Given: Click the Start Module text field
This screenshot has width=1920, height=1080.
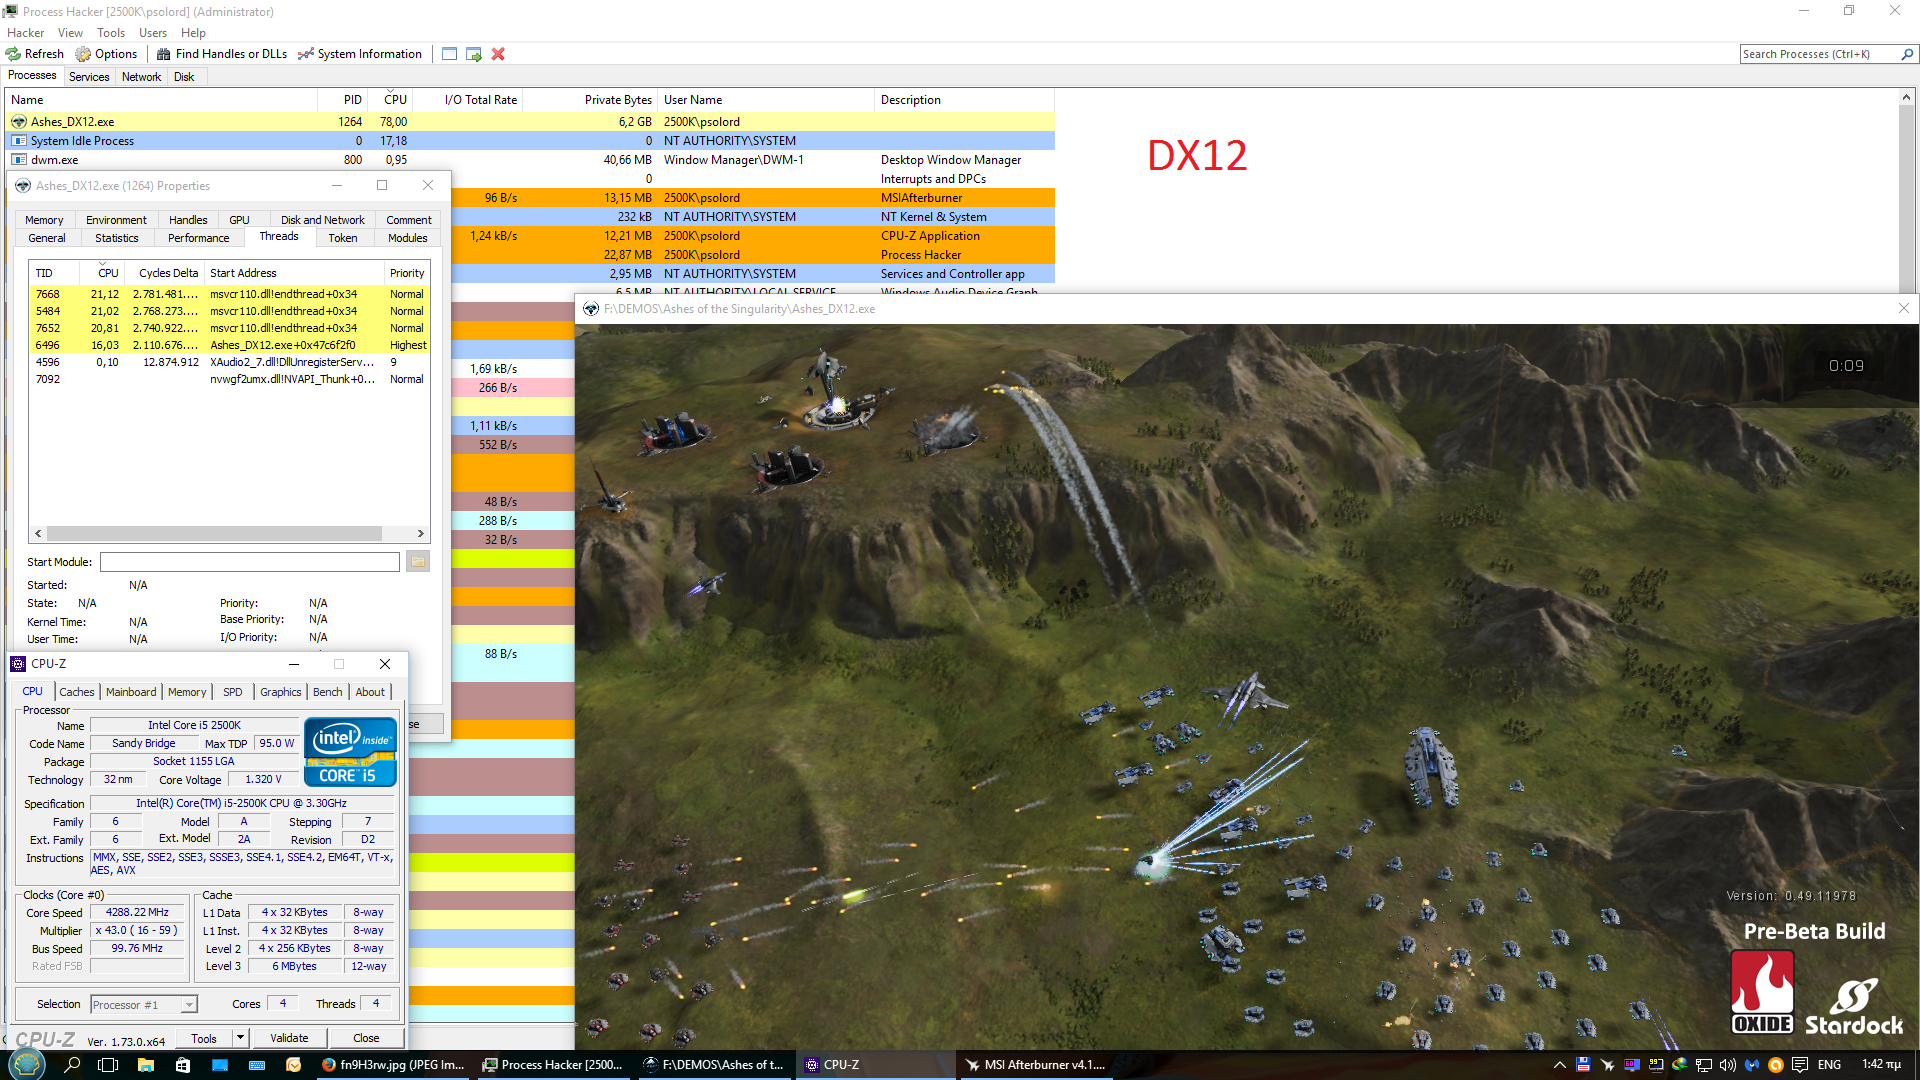Looking at the screenshot, I should (250, 562).
